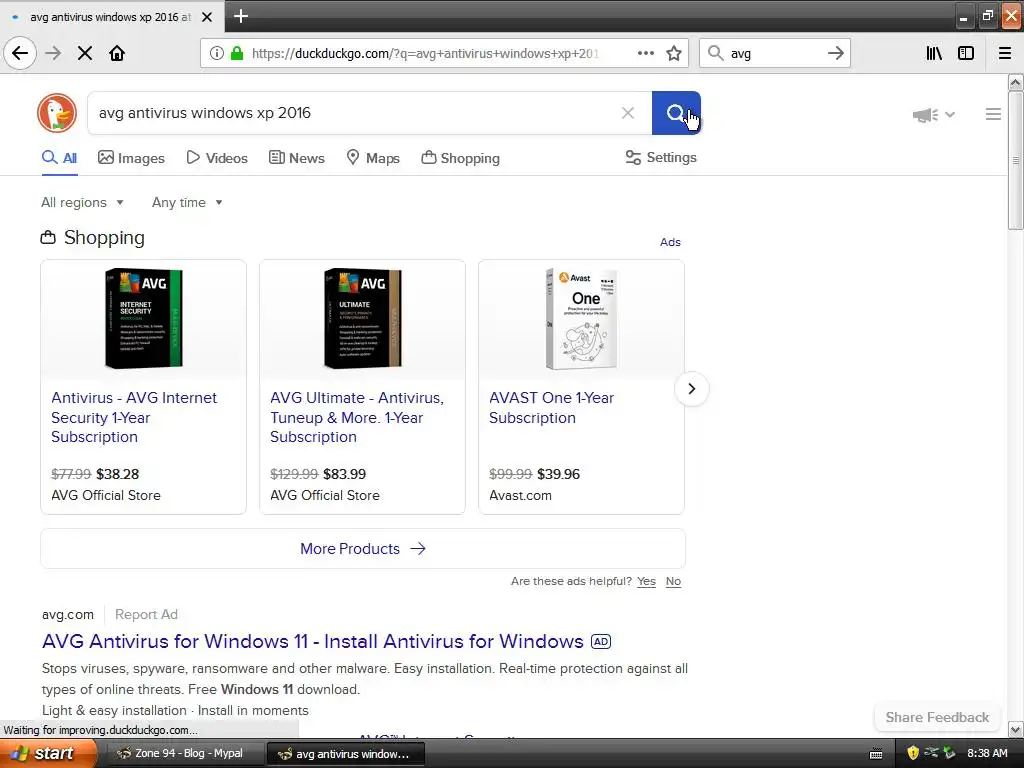Viewport: 1024px width, 768px height.
Task: Open the browser hamburger menu
Action: pyautogui.click(x=1004, y=53)
